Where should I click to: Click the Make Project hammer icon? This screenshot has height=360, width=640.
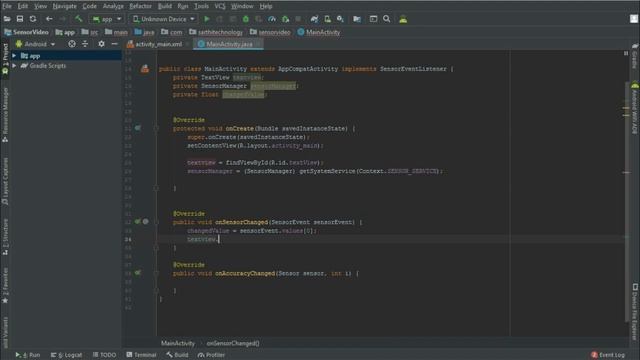(x=78, y=19)
